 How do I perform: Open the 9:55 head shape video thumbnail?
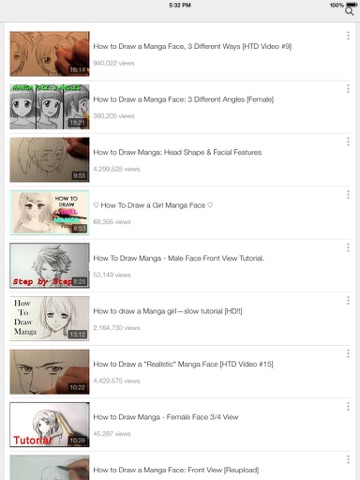click(x=50, y=160)
